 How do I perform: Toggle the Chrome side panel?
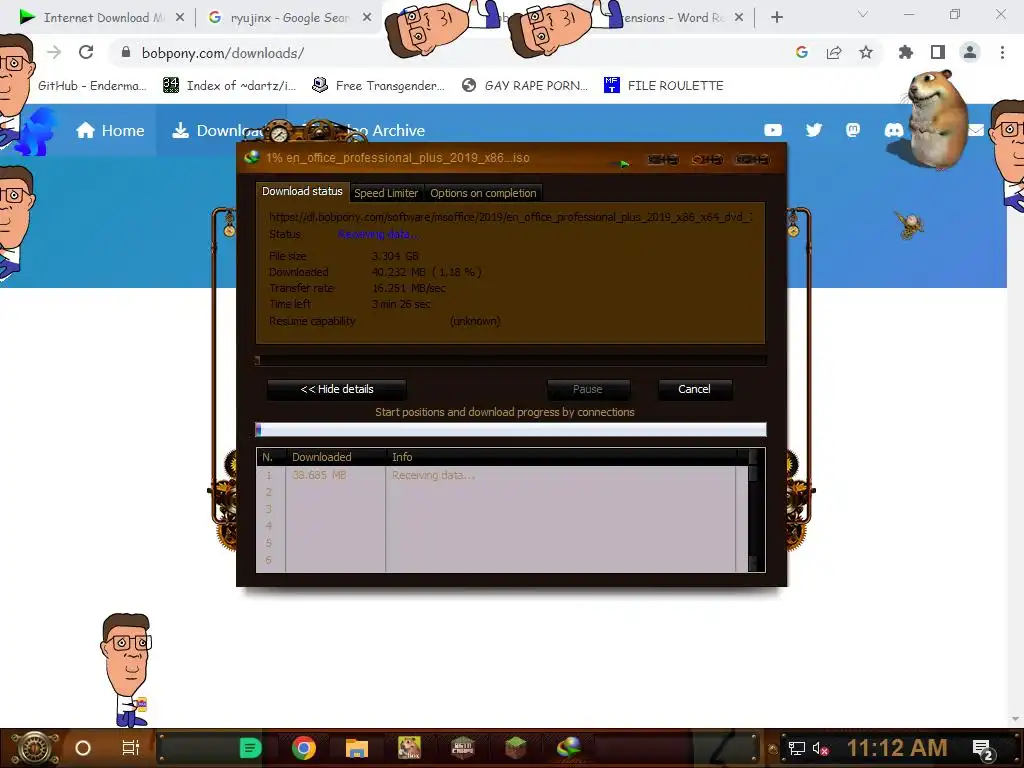point(938,53)
